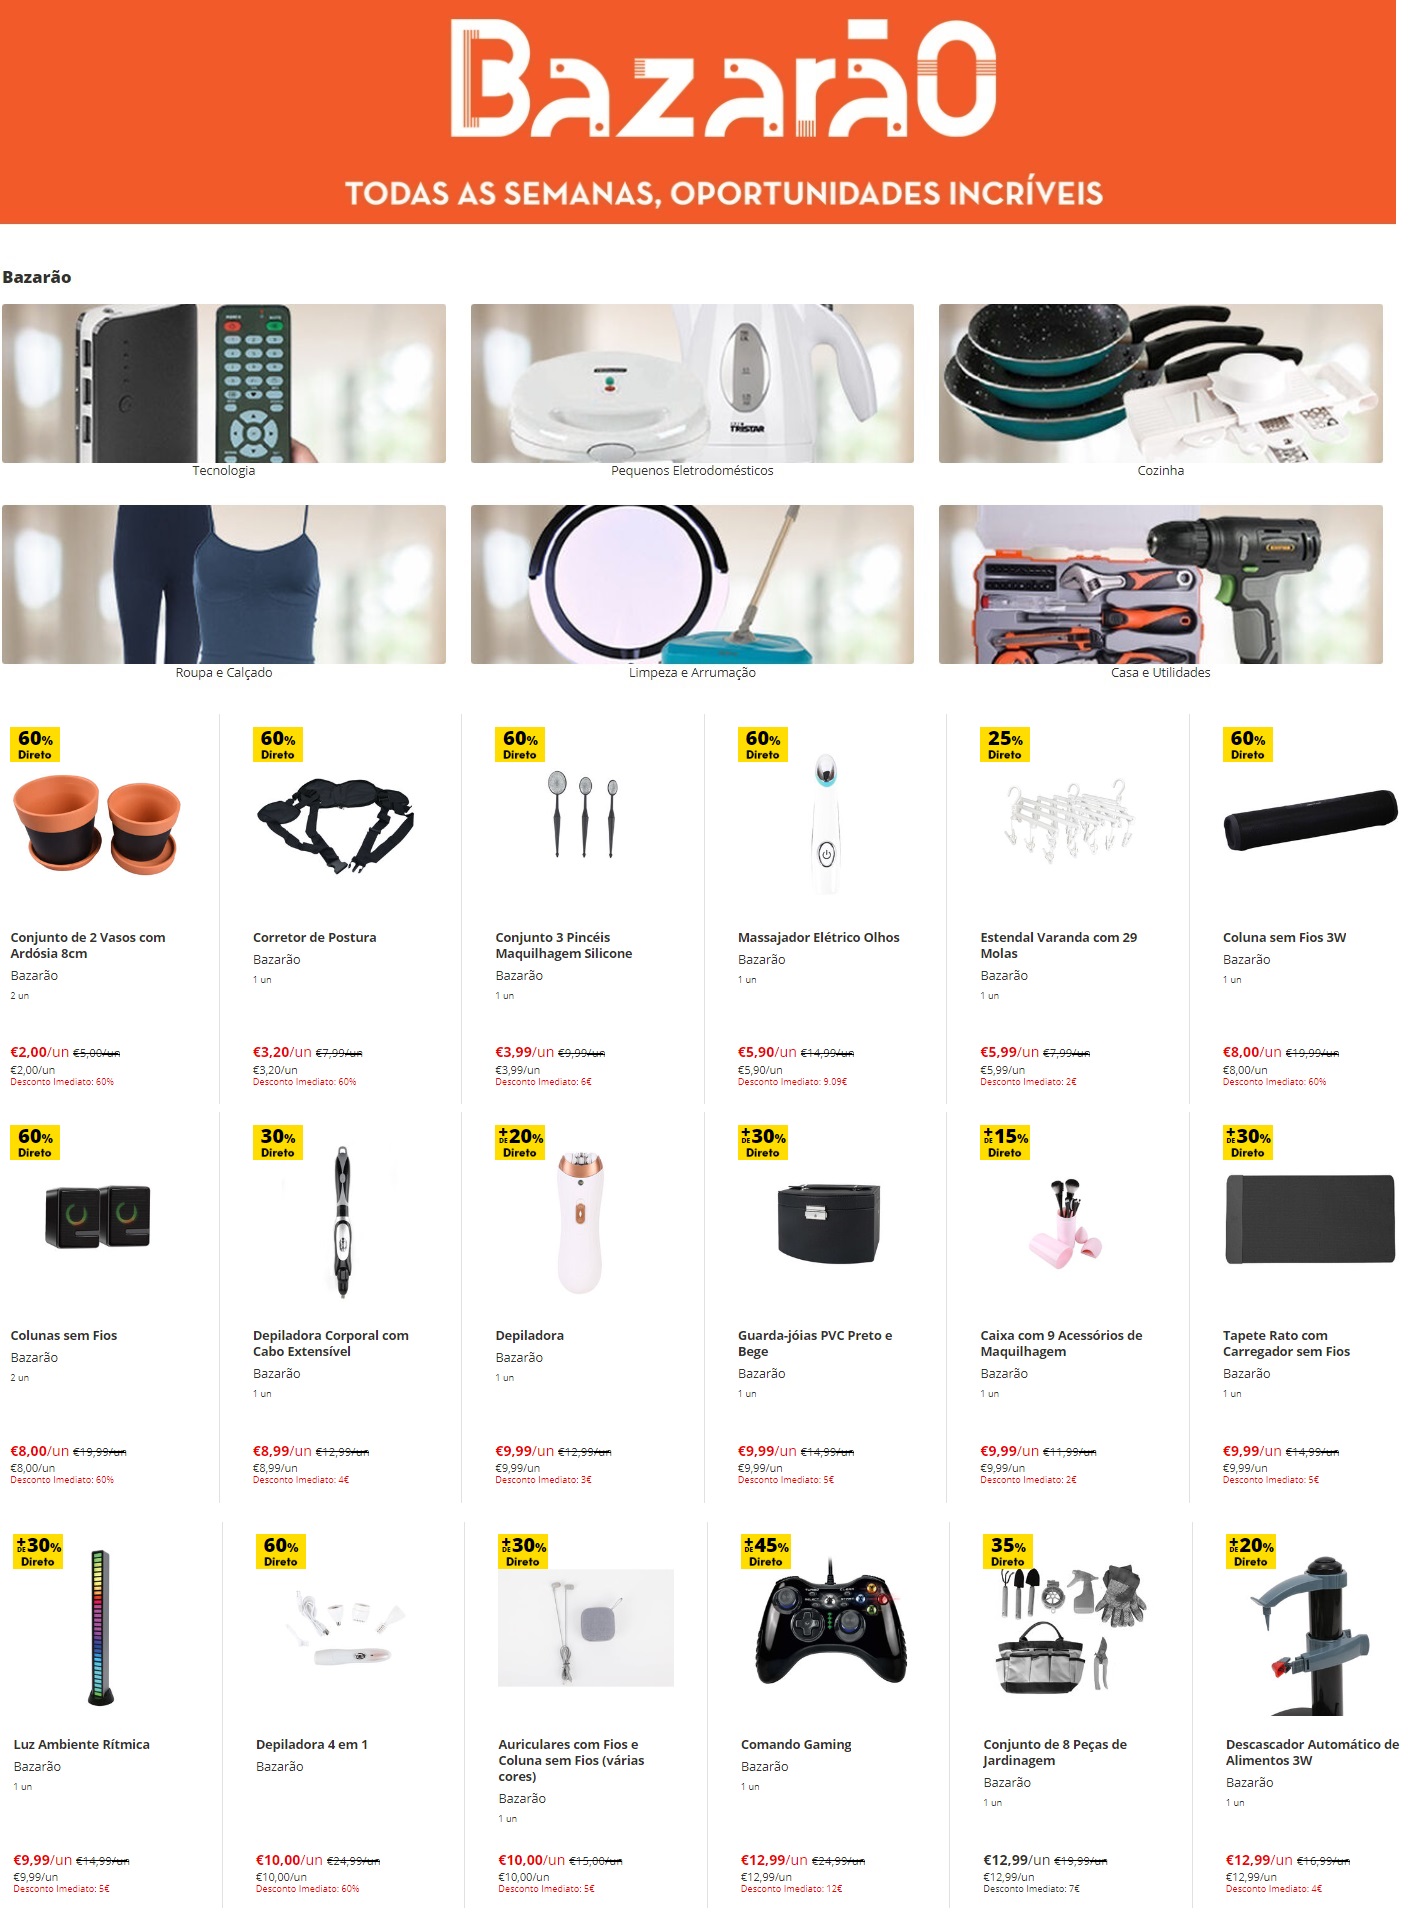Open the Pequenos Eletrodomésticos category image
The width and height of the screenshot is (1408, 1932).
(692, 383)
